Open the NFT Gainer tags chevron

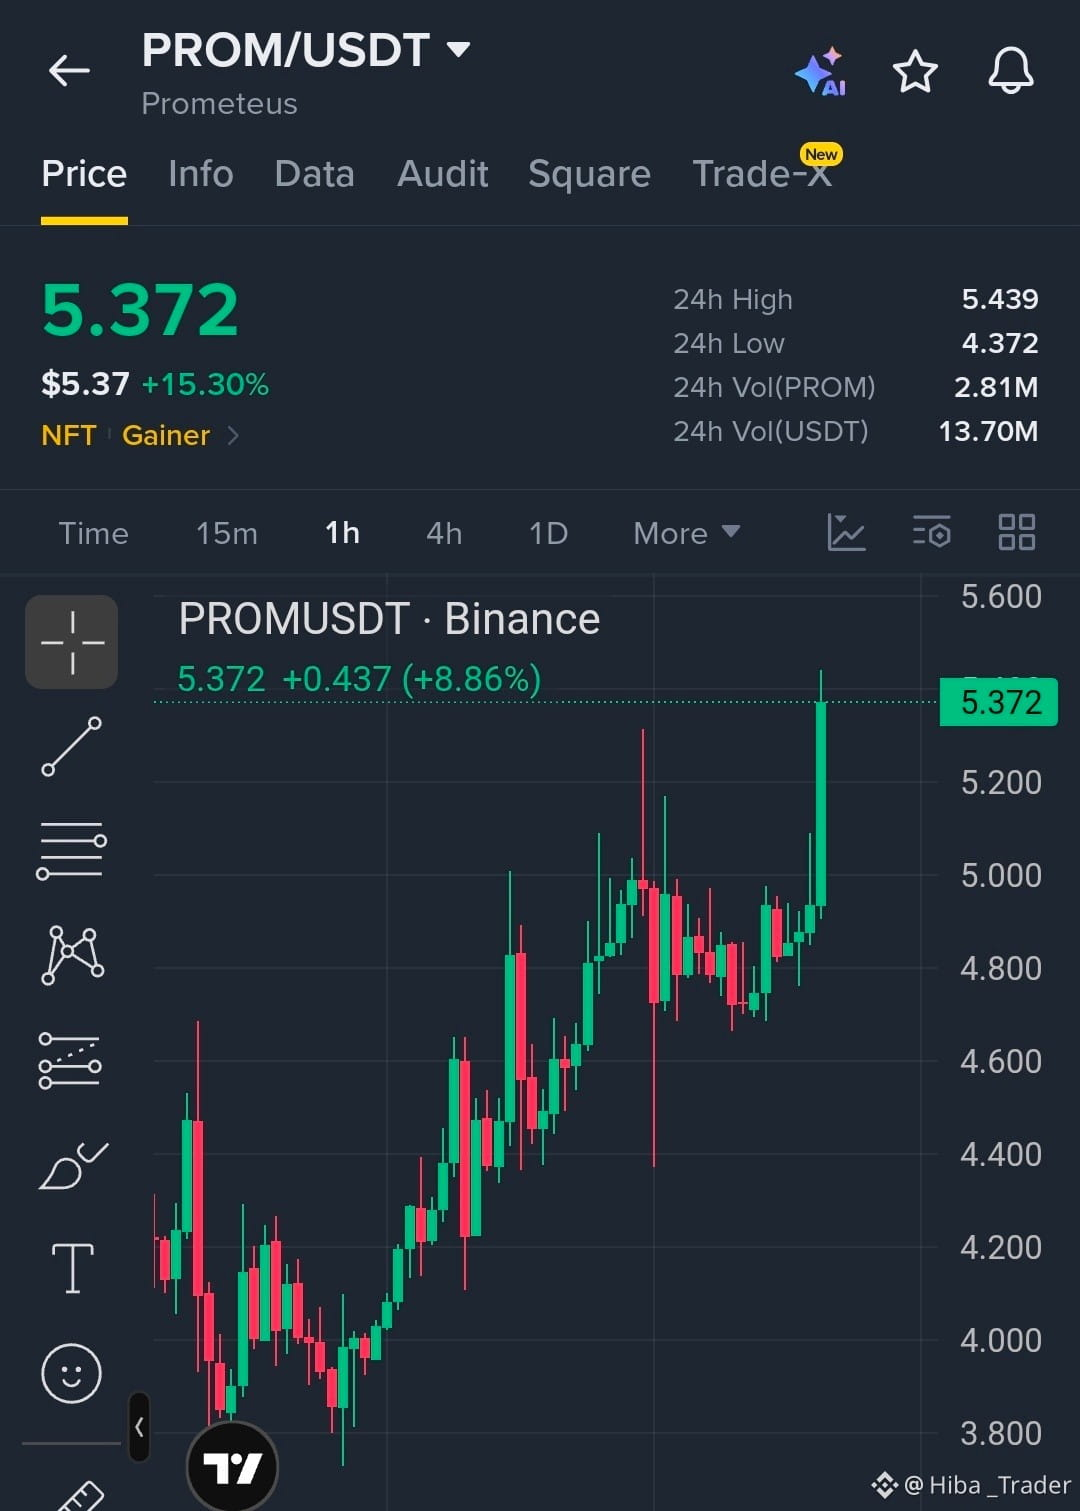pyautogui.click(x=233, y=435)
